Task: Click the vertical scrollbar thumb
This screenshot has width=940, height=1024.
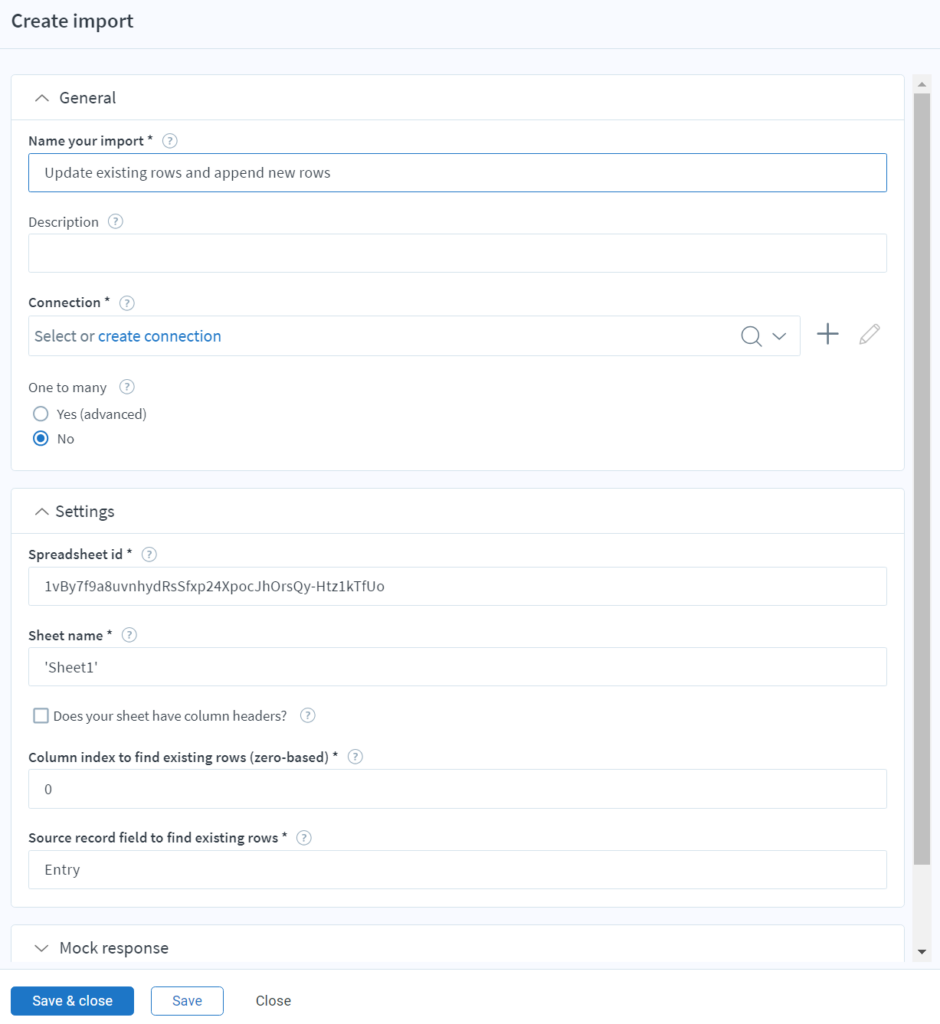Action: [922, 479]
